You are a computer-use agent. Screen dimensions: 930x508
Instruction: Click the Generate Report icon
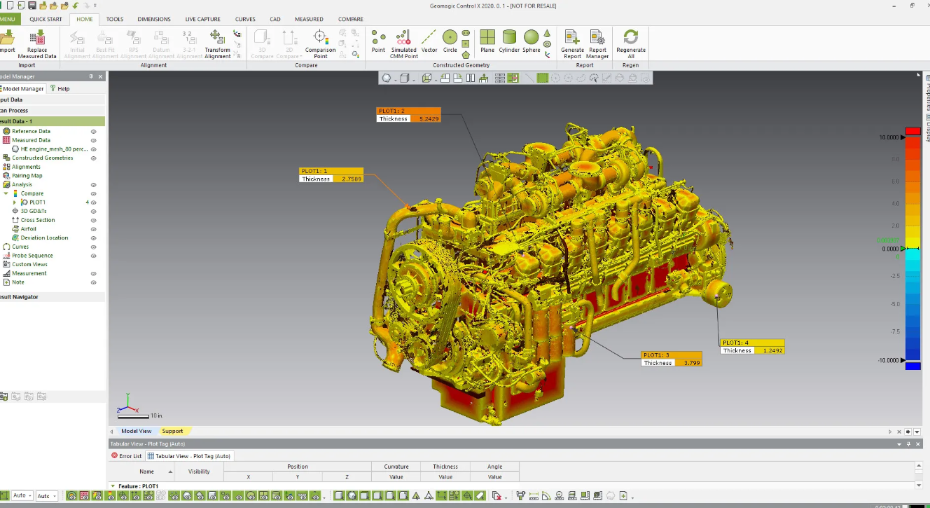(572, 38)
